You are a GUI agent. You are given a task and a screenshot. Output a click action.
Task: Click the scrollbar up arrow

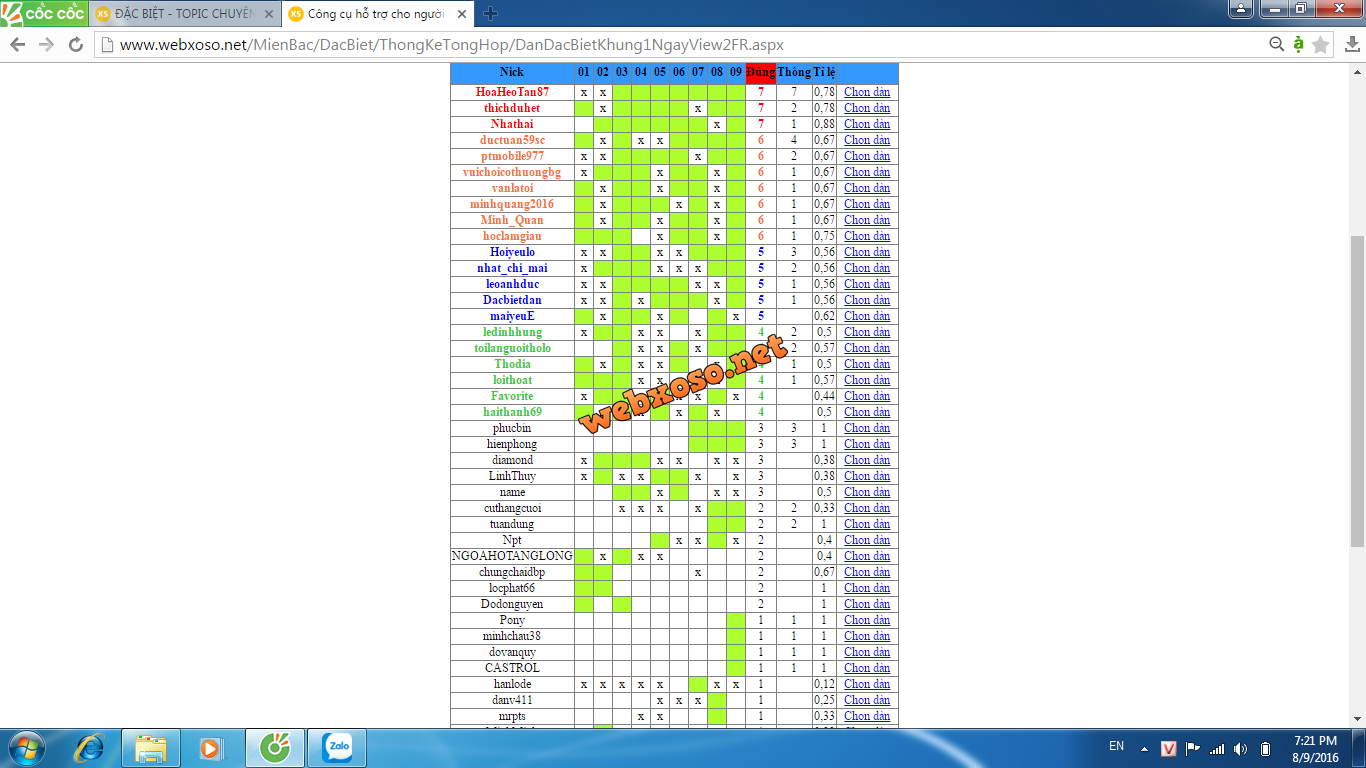click(x=1357, y=71)
